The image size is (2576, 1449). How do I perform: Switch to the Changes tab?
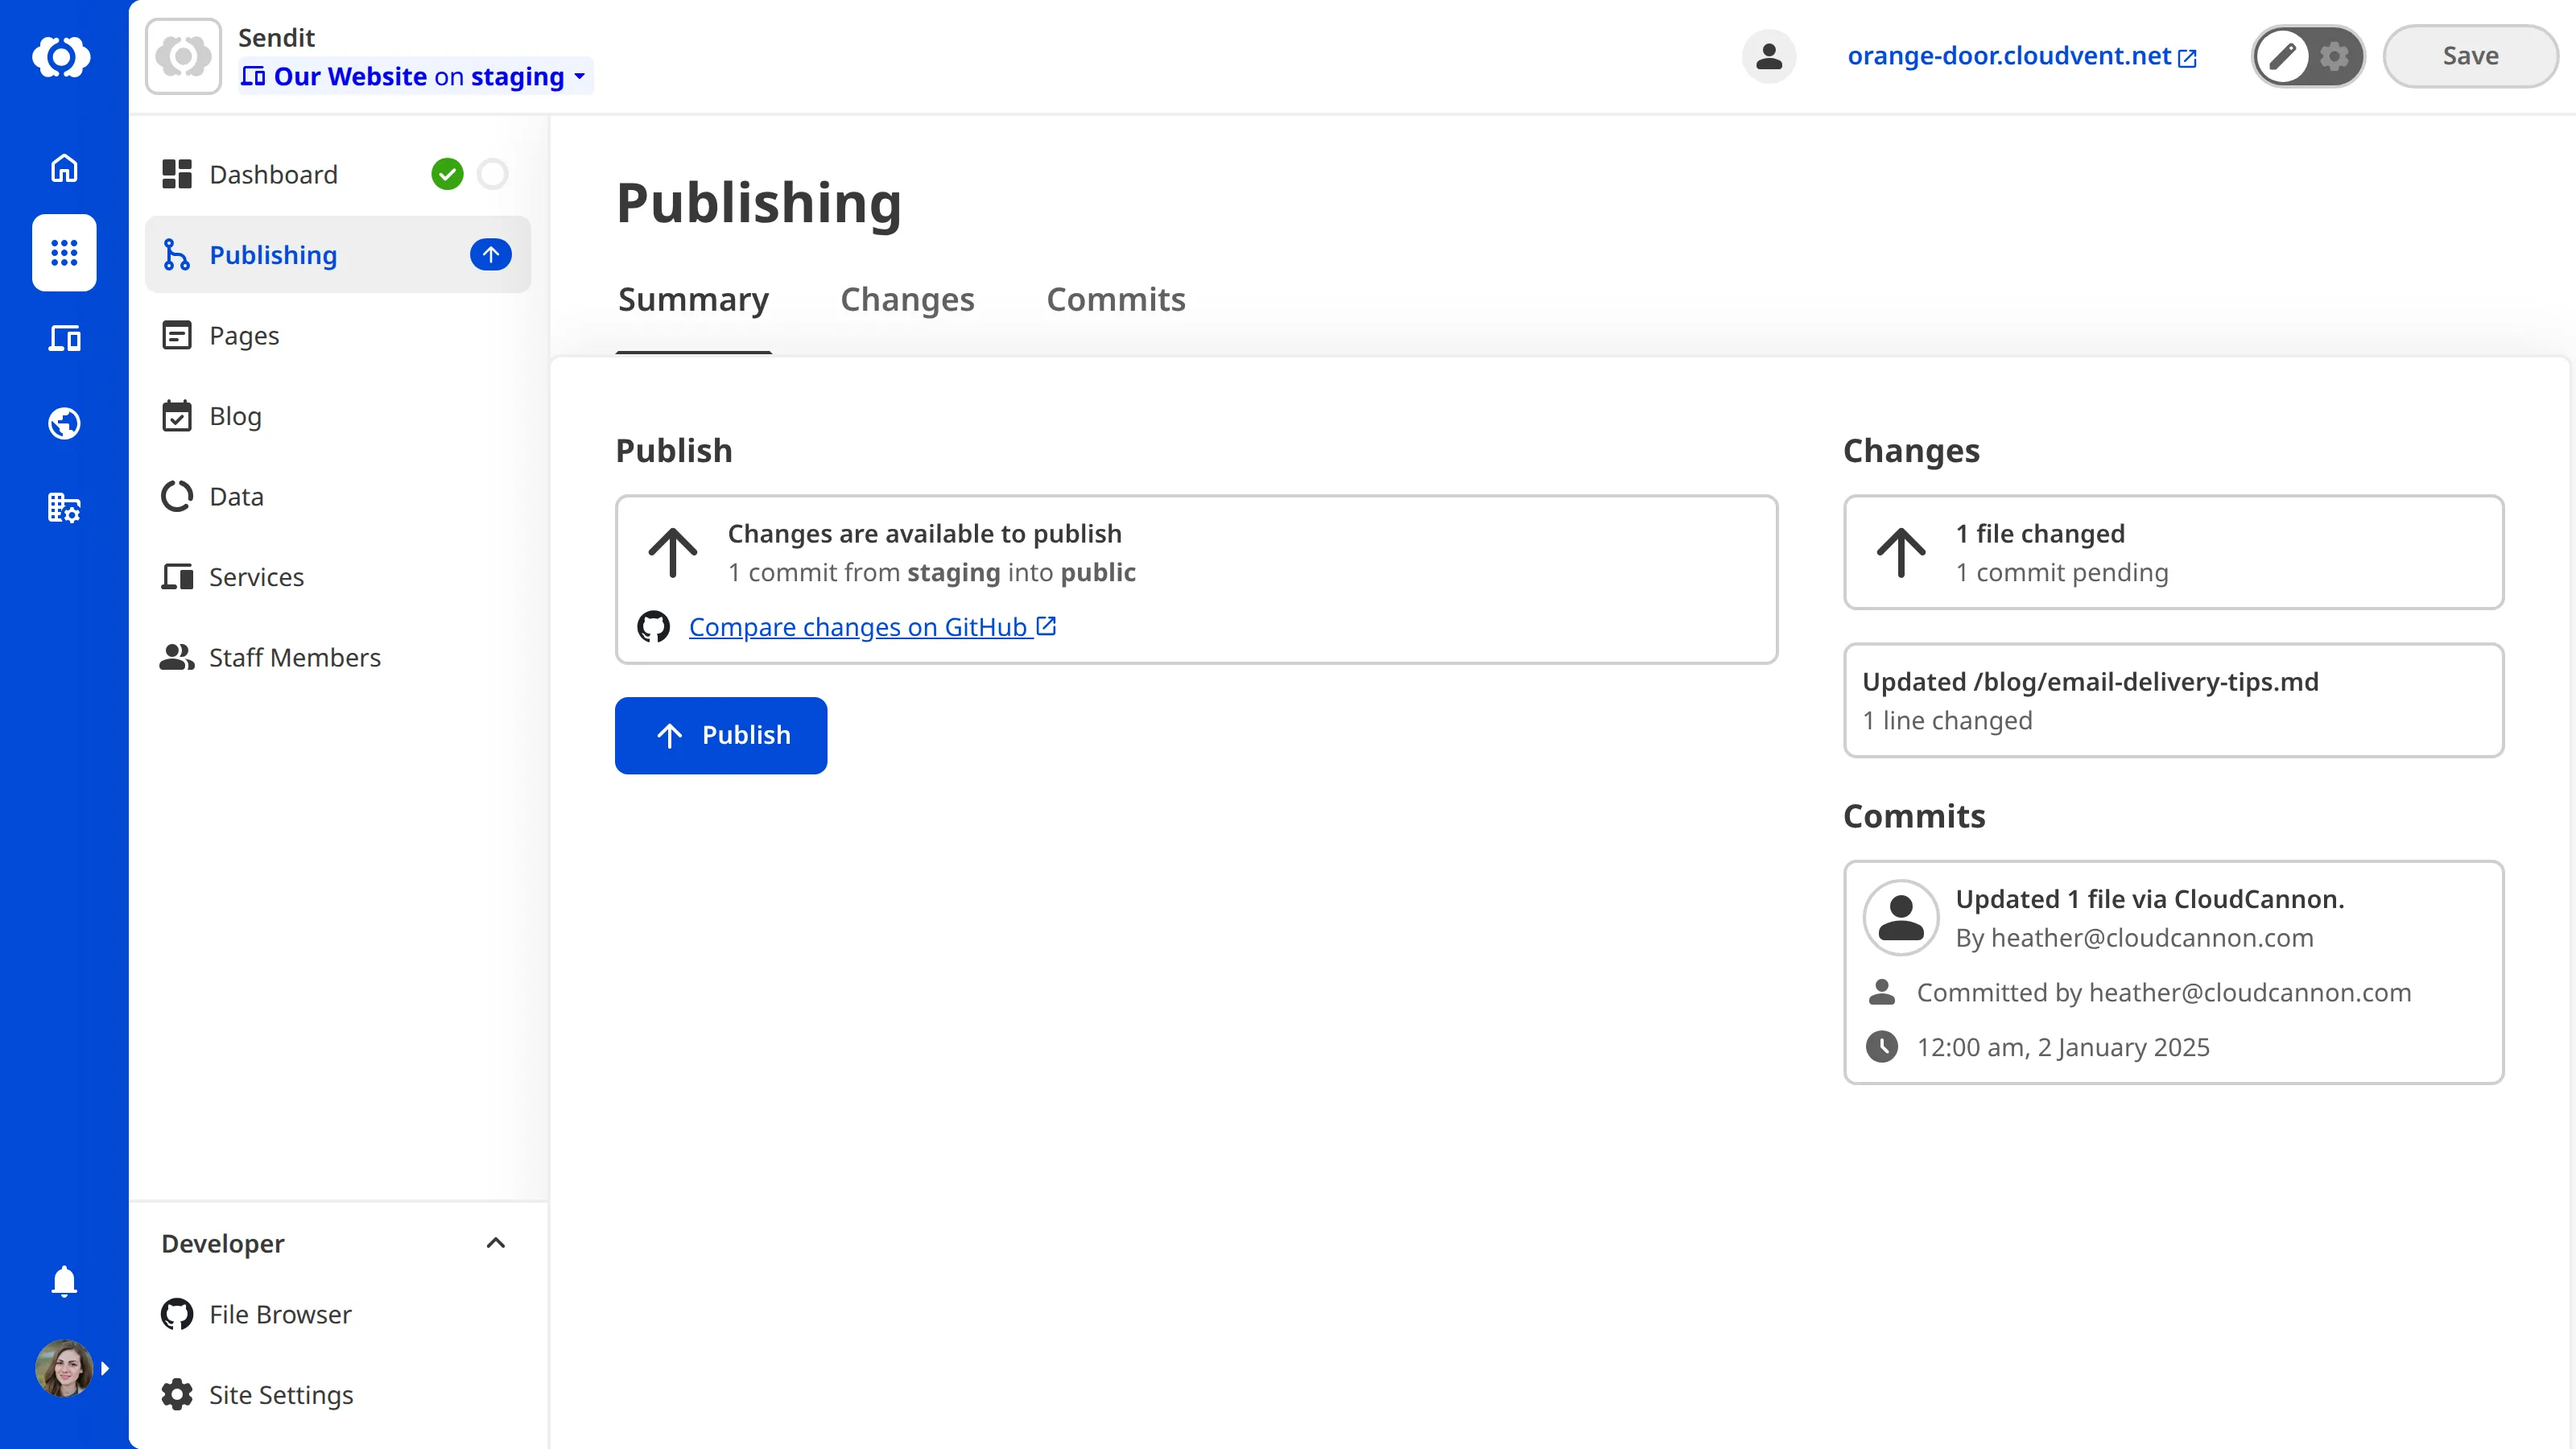click(x=907, y=299)
